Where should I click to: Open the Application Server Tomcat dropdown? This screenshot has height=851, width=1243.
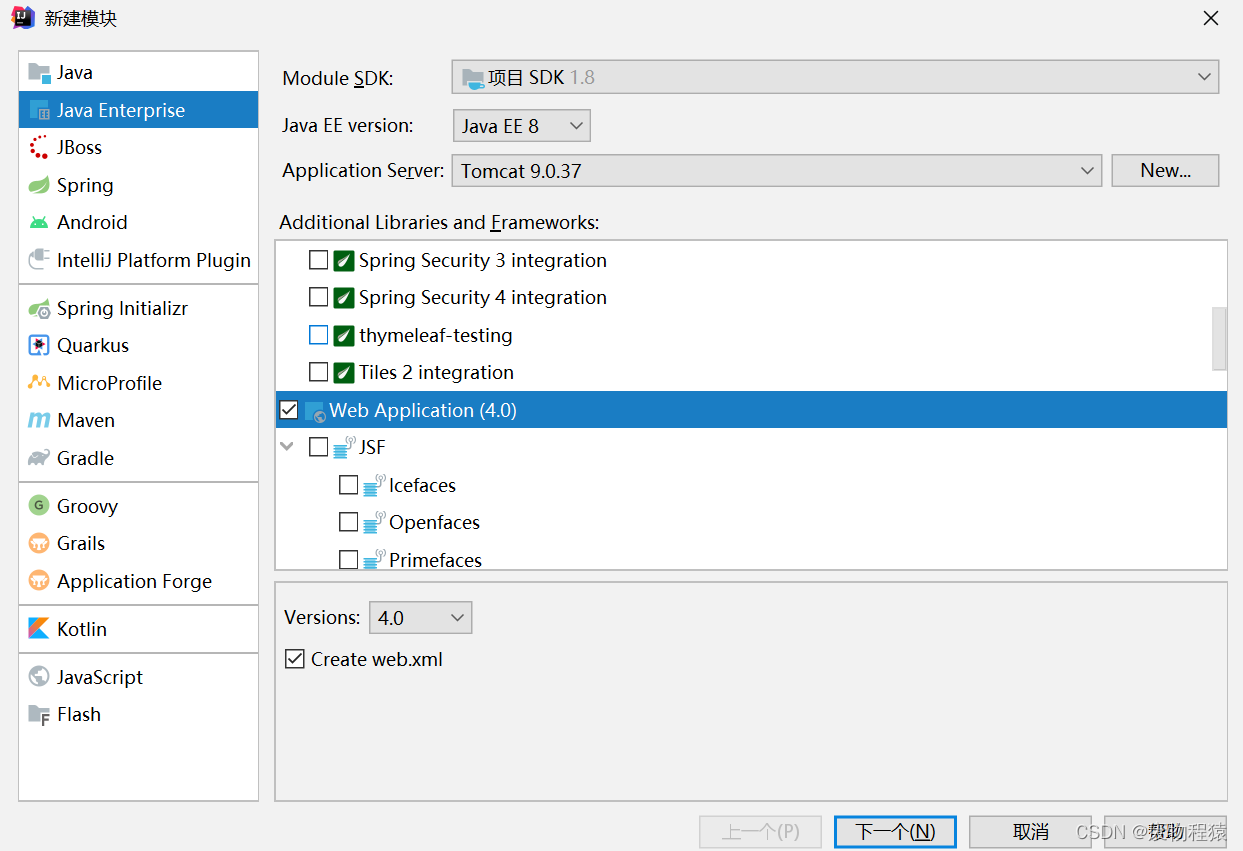777,171
